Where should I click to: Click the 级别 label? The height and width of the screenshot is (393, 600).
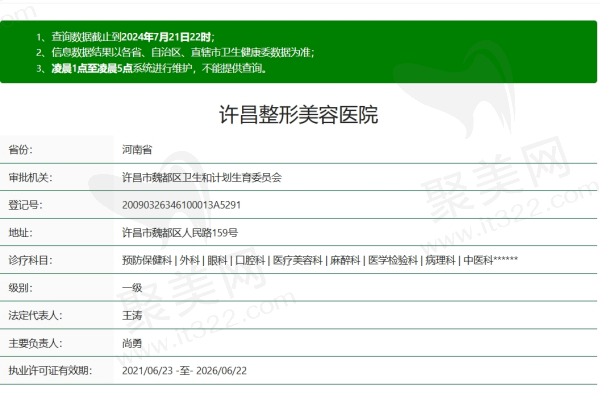[x=21, y=288]
